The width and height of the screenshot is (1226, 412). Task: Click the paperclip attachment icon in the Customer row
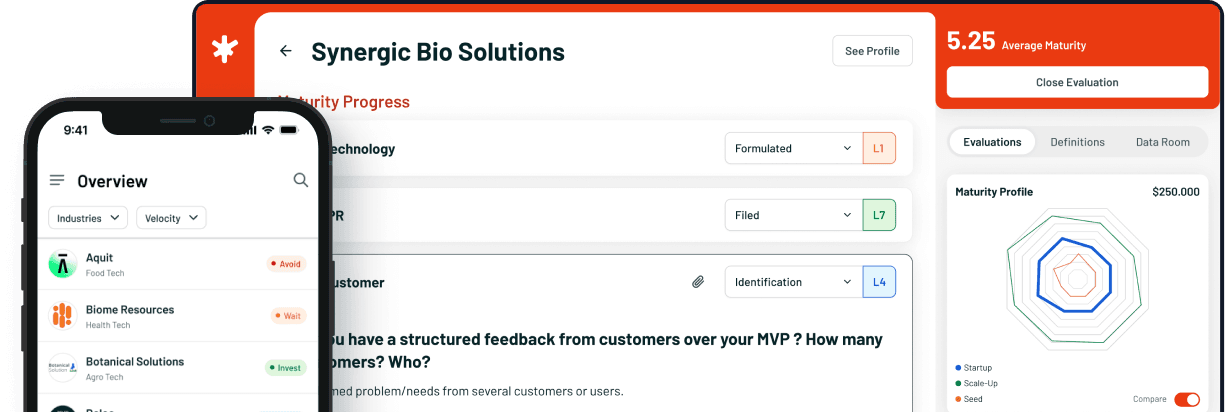pos(698,282)
